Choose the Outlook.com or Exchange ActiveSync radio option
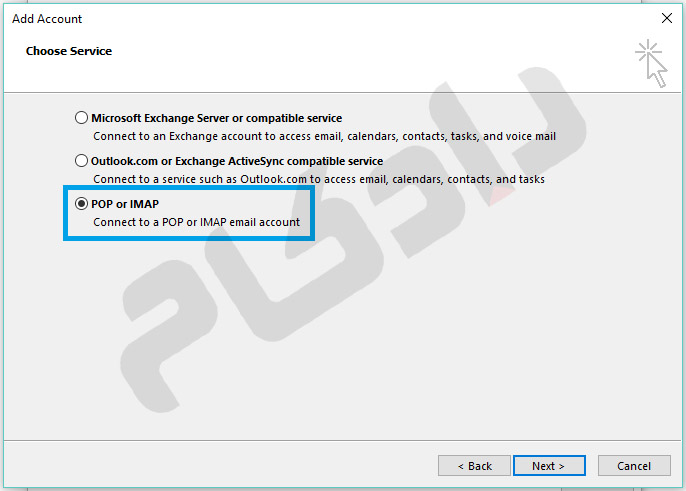The height and width of the screenshot is (491, 686). coord(81,160)
